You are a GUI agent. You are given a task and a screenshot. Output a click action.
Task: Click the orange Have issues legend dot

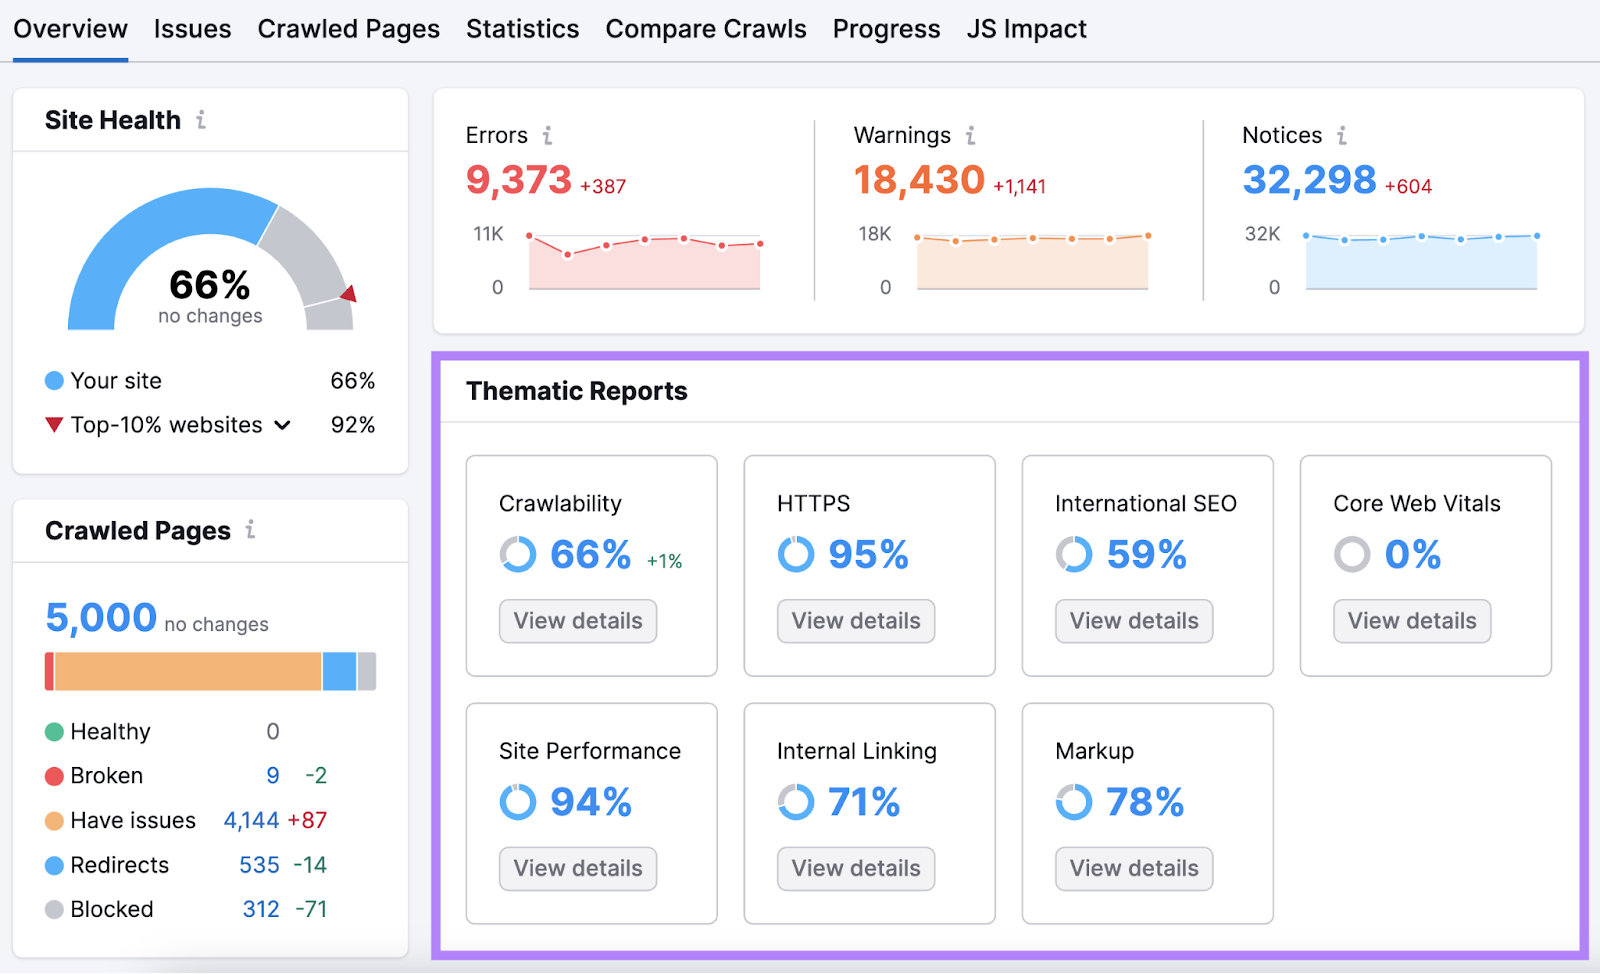coord(54,821)
